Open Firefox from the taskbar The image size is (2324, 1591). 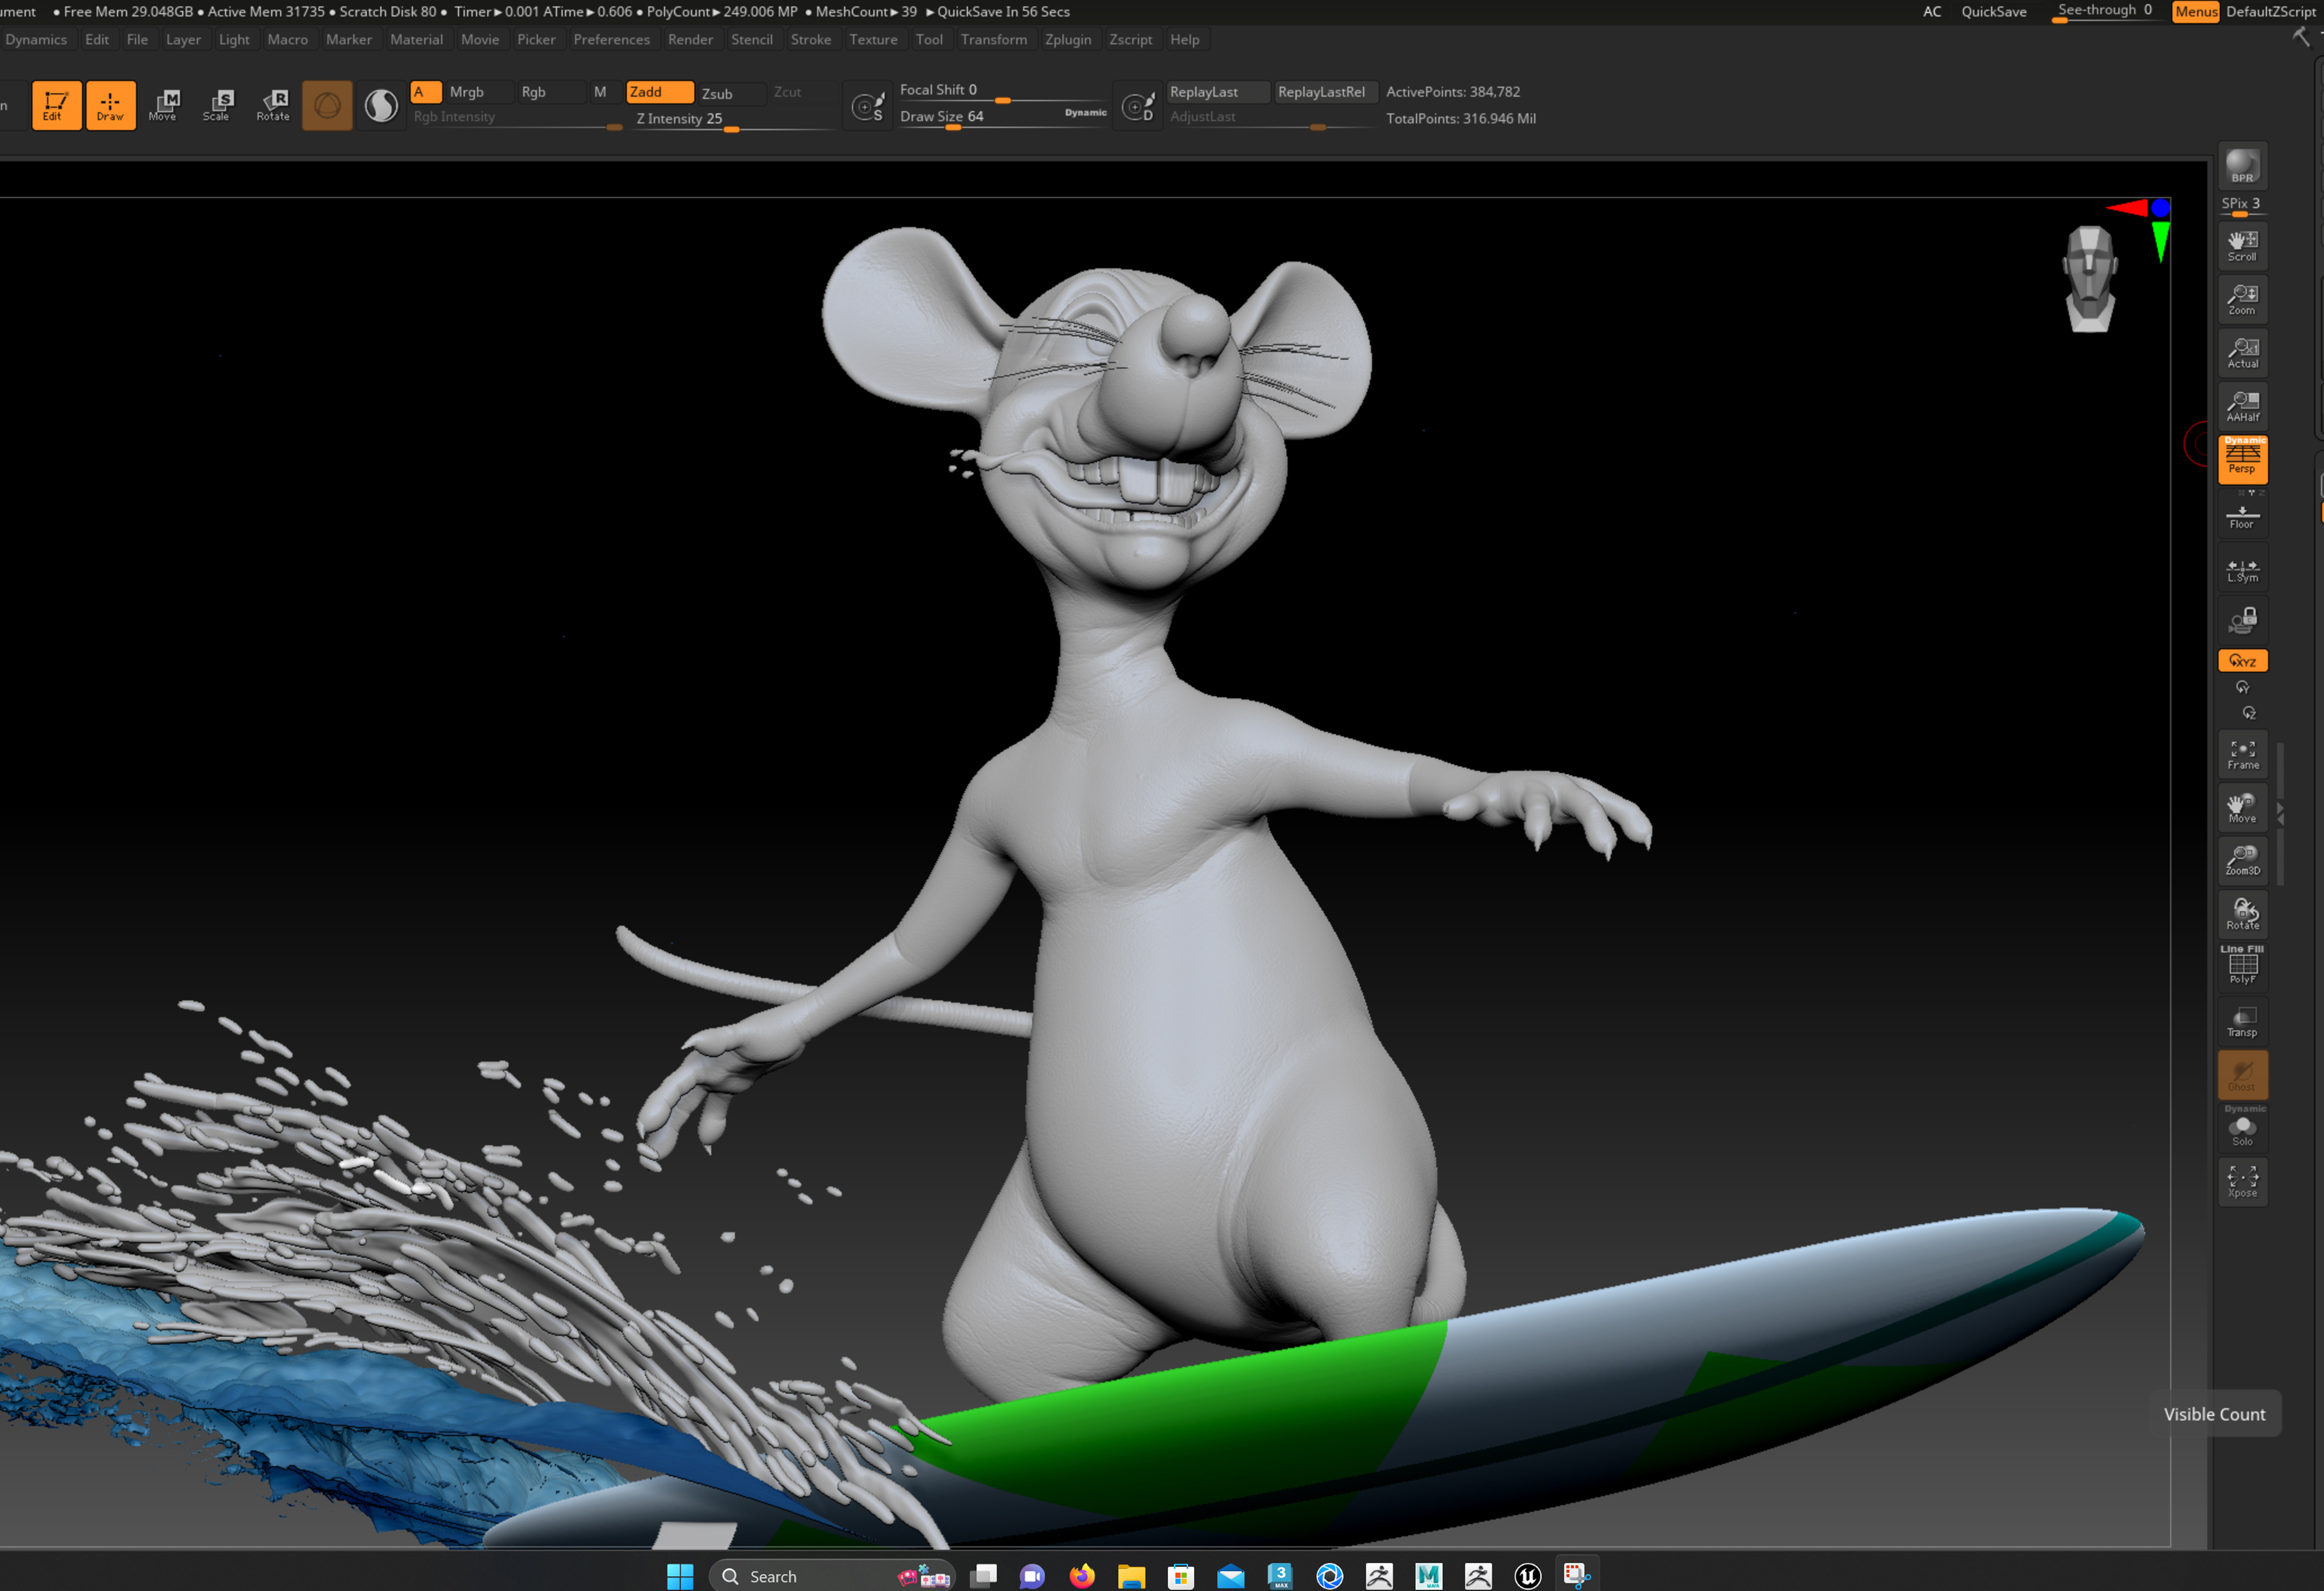(1081, 1576)
